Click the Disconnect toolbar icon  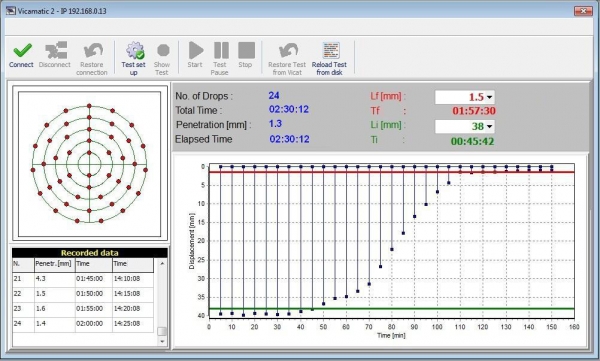coord(56,50)
